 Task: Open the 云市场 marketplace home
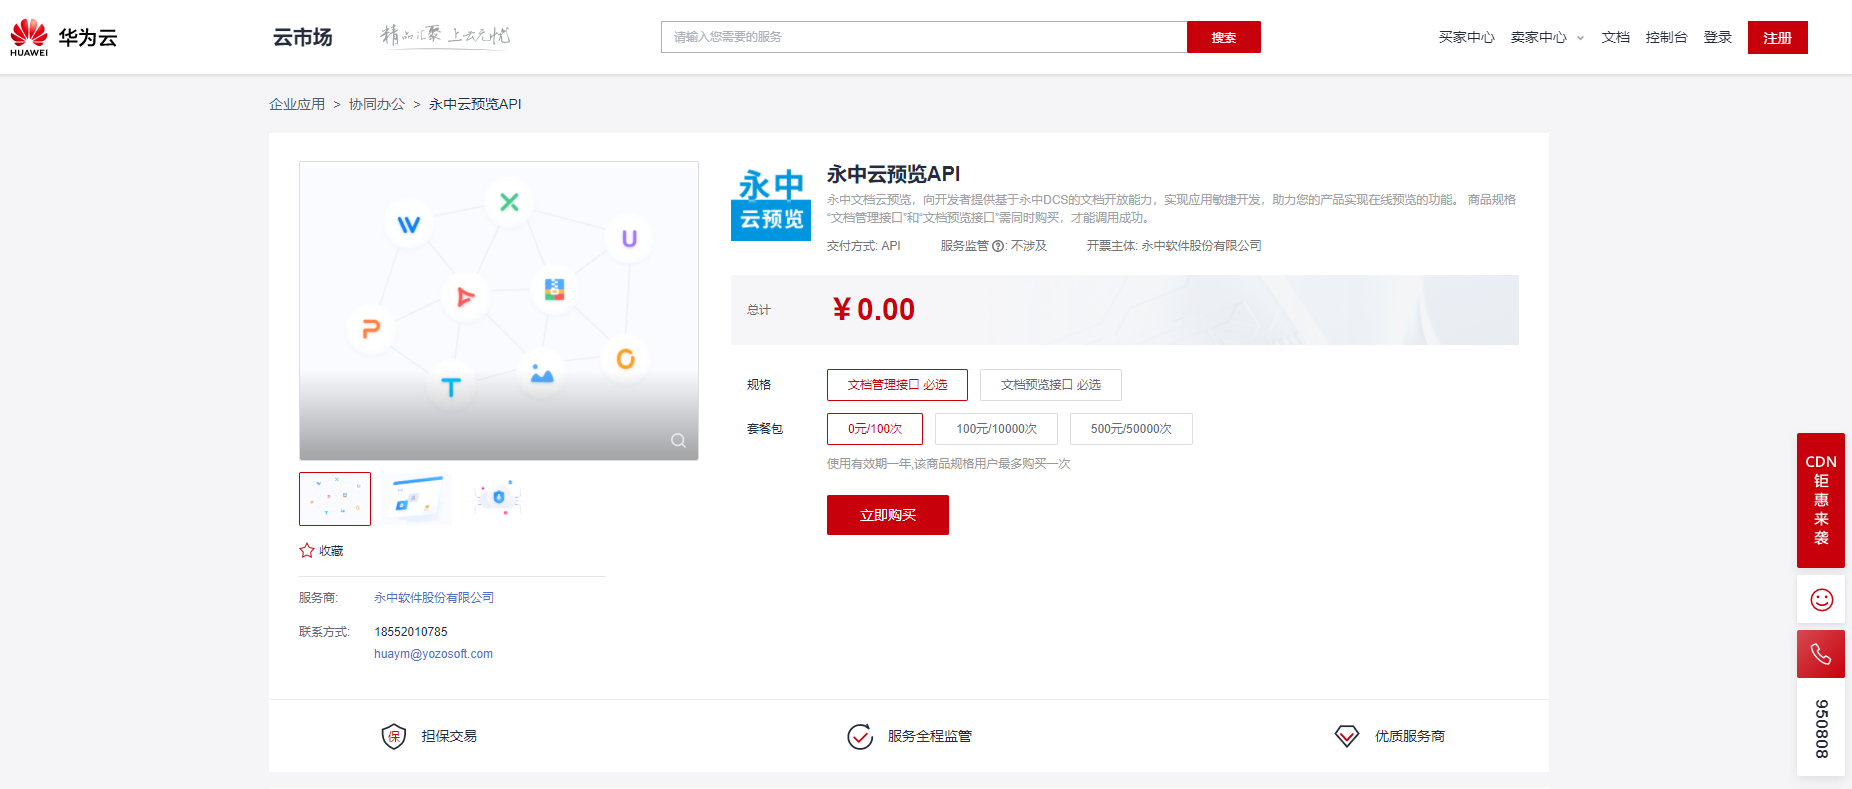(x=302, y=37)
